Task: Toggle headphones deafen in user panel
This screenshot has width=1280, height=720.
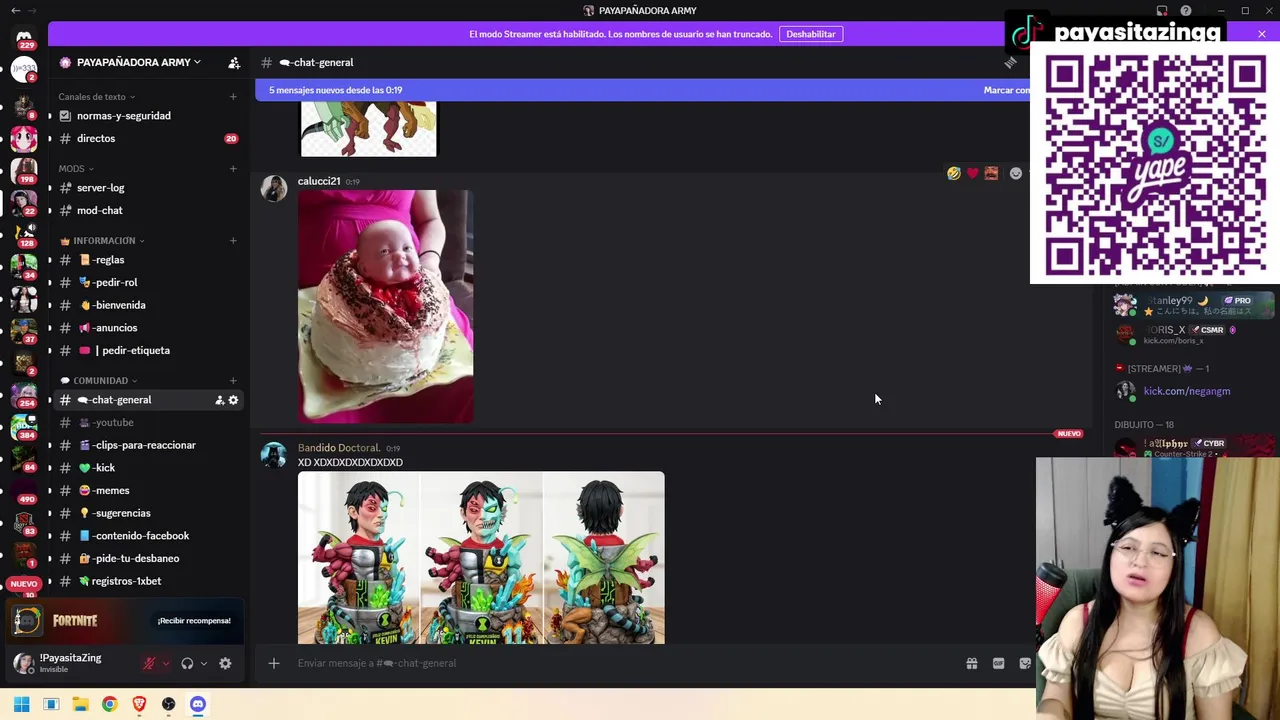Action: 187,663
